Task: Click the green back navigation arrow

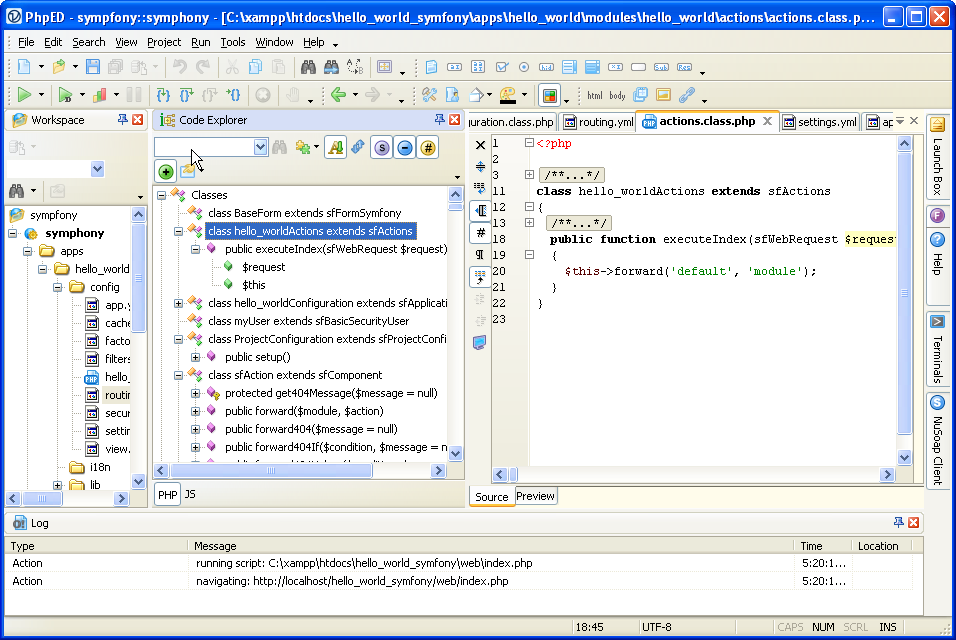Action: tap(338, 95)
